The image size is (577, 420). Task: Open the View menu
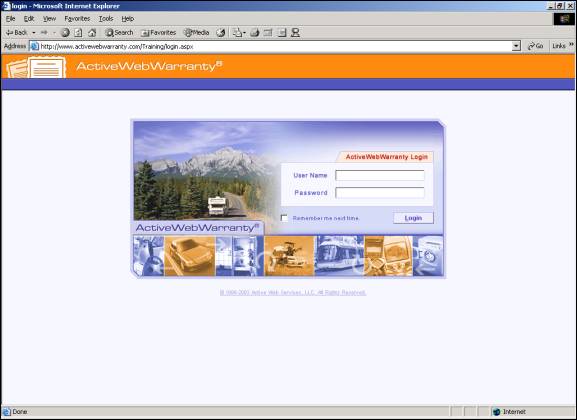(x=49, y=18)
